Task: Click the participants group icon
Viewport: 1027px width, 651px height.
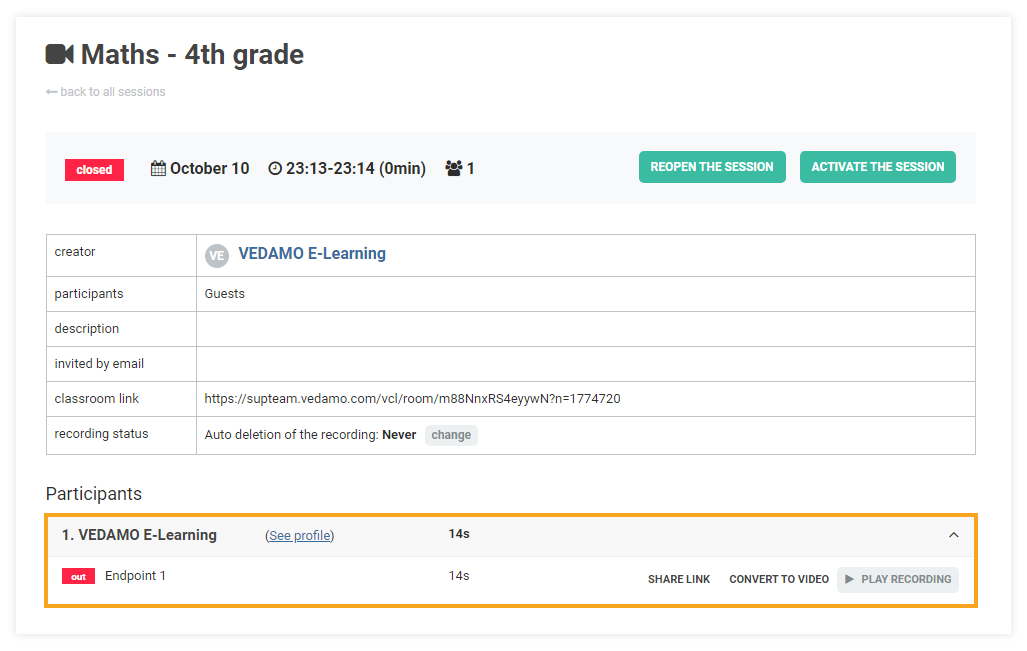Action: click(x=453, y=168)
